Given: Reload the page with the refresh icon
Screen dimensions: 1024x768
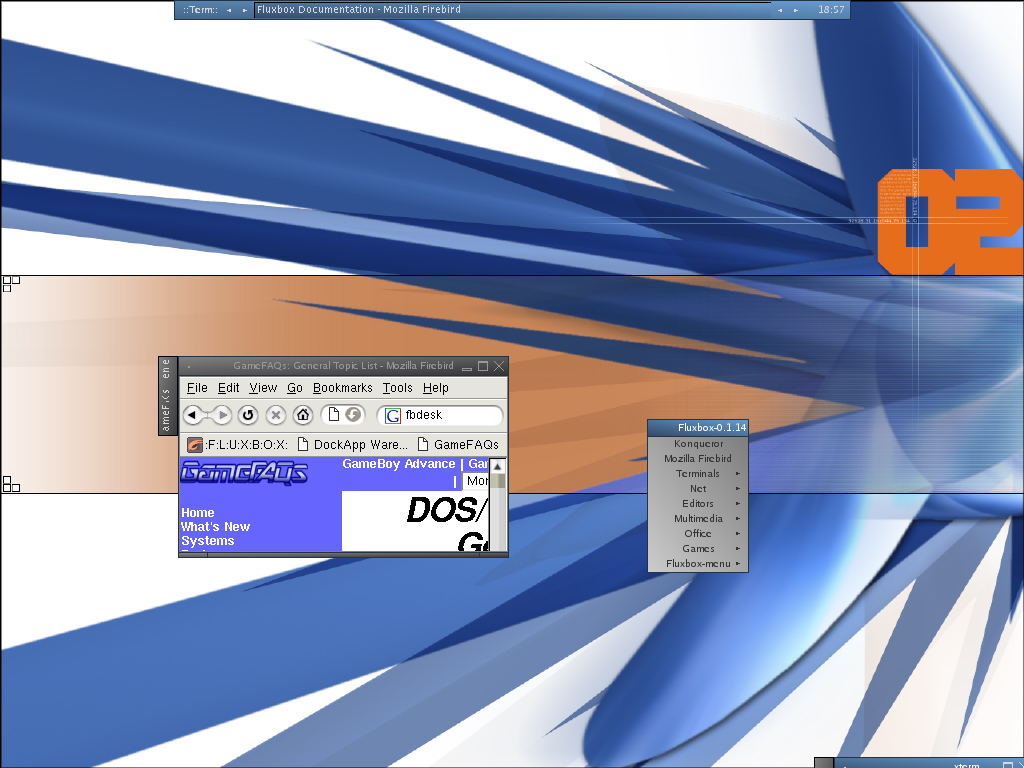Looking at the screenshot, I should pyautogui.click(x=248, y=415).
